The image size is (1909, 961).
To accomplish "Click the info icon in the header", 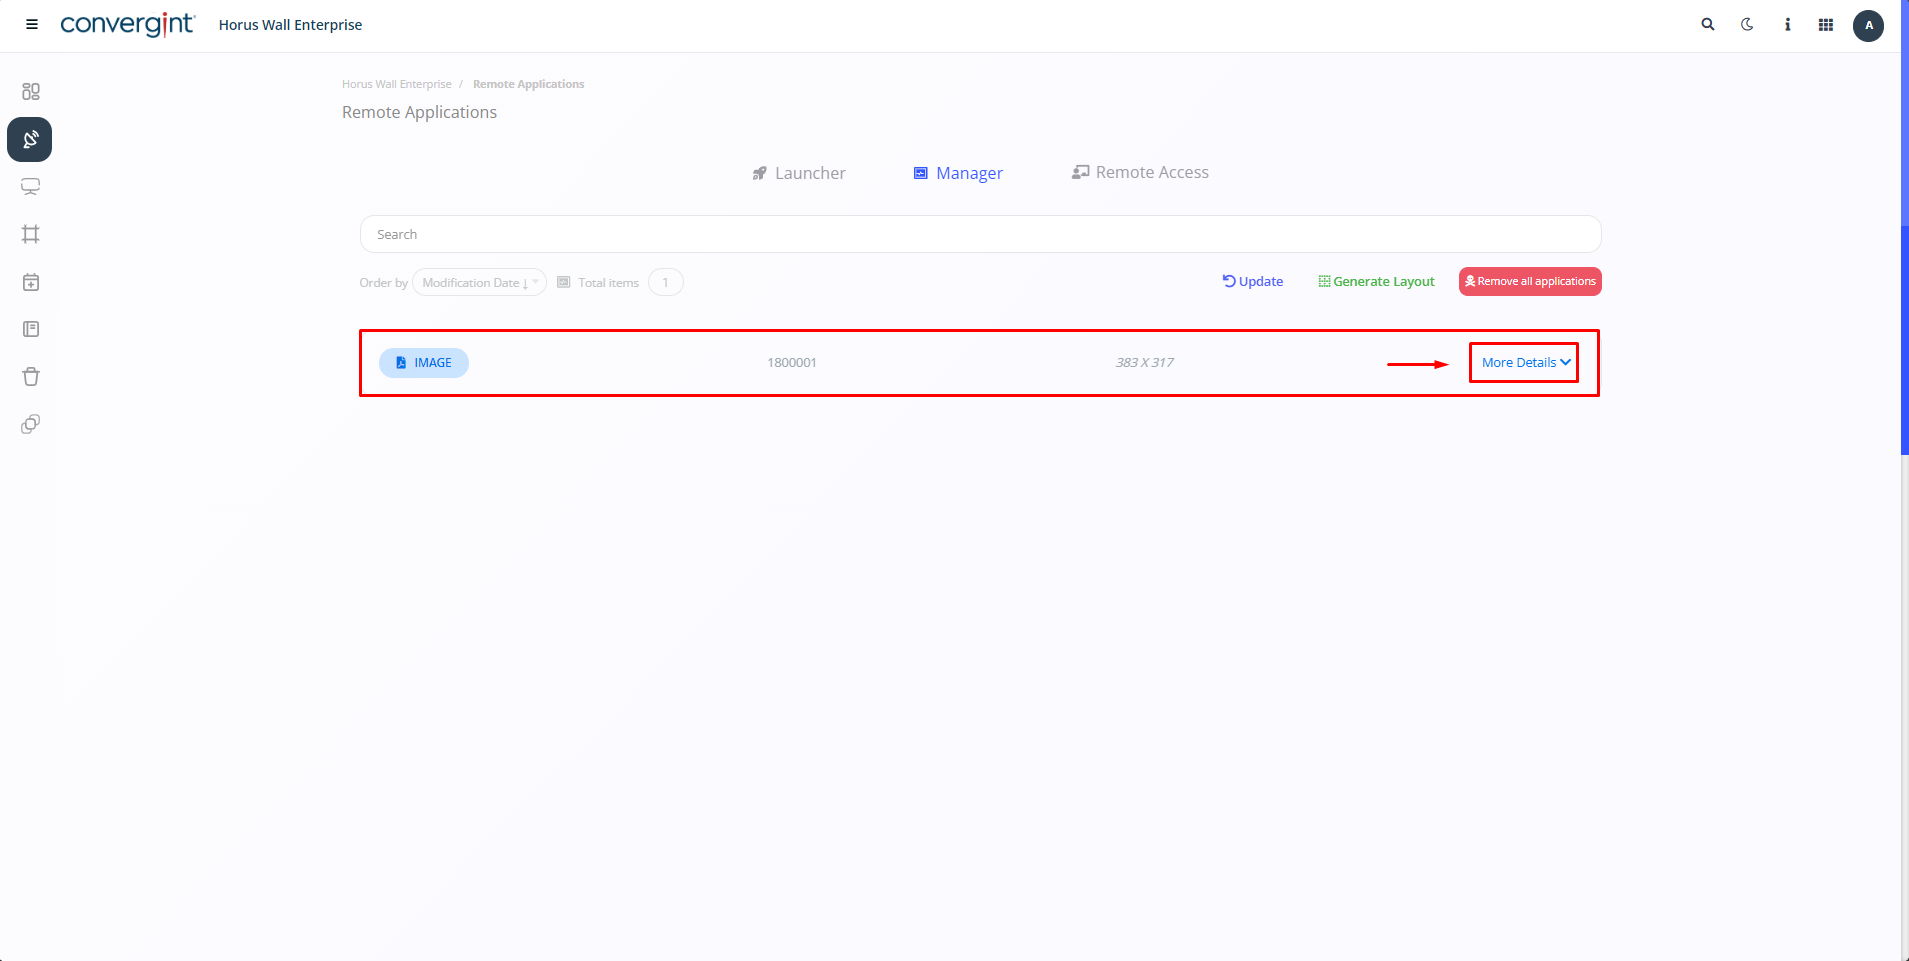I will click(1787, 25).
